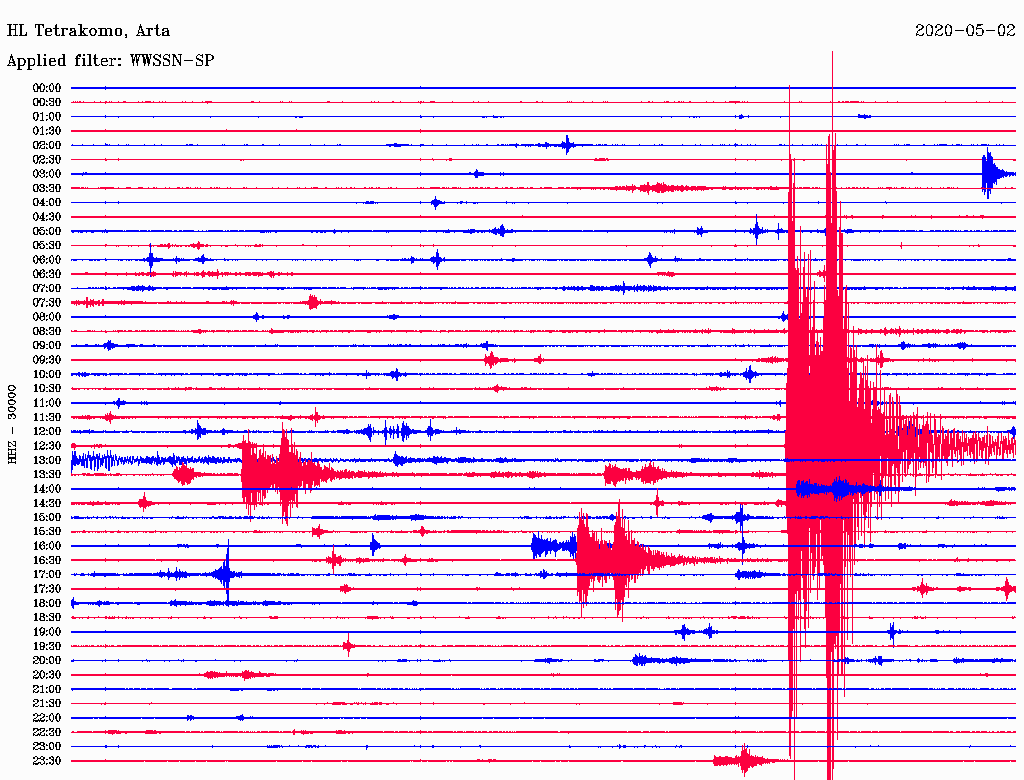Click the station title 'HL Tetrakomo, Arta'

tap(88, 31)
